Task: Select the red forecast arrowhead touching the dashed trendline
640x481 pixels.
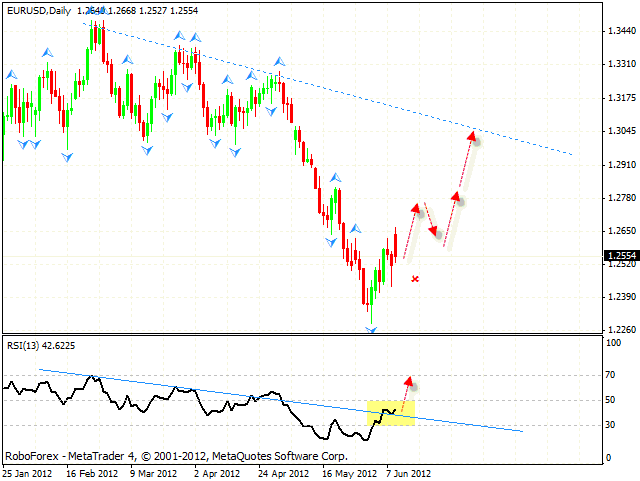Action: [x=475, y=140]
